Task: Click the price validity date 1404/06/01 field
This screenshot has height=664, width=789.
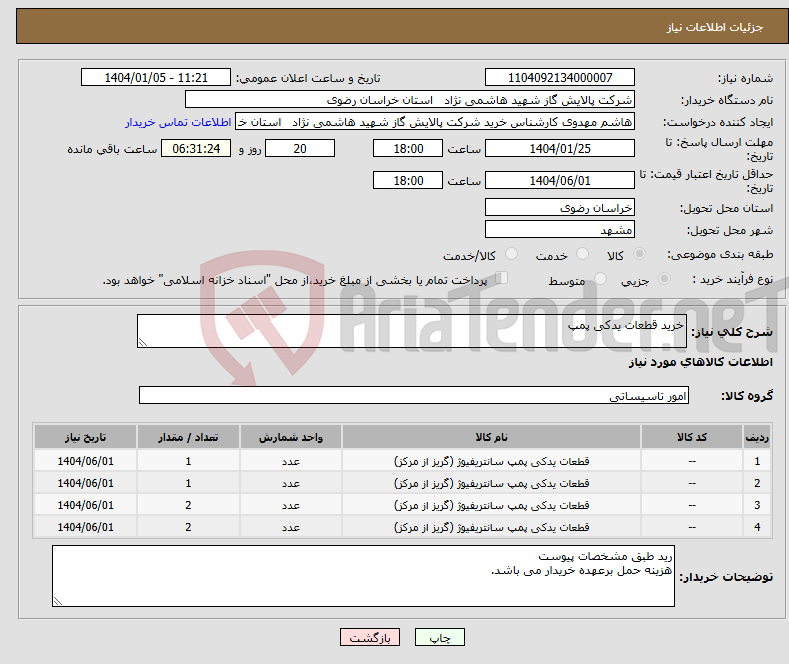Action: coord(560,180)
